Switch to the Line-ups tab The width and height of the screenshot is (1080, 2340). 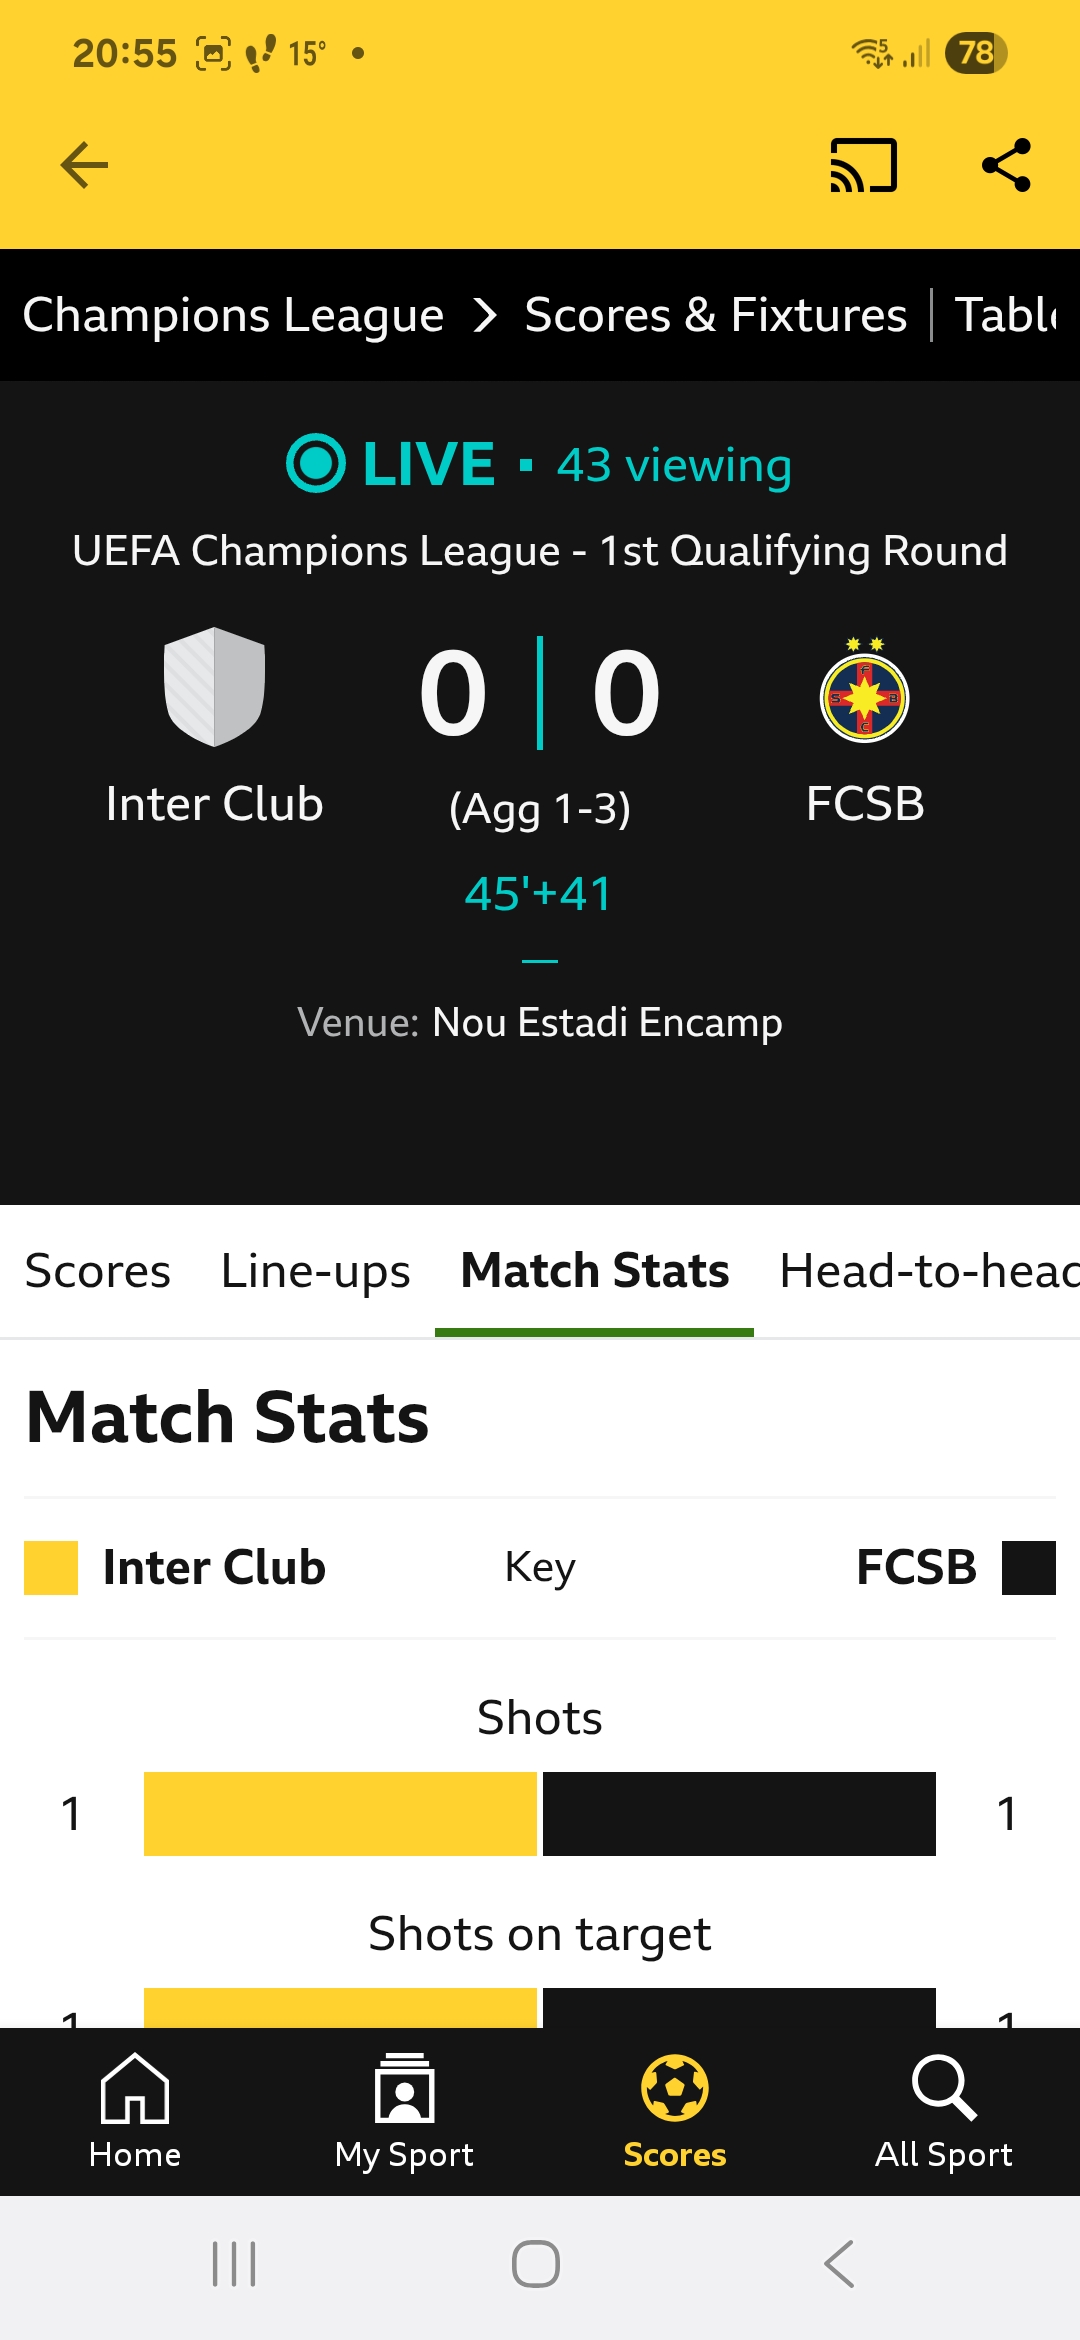point(315,1271)
